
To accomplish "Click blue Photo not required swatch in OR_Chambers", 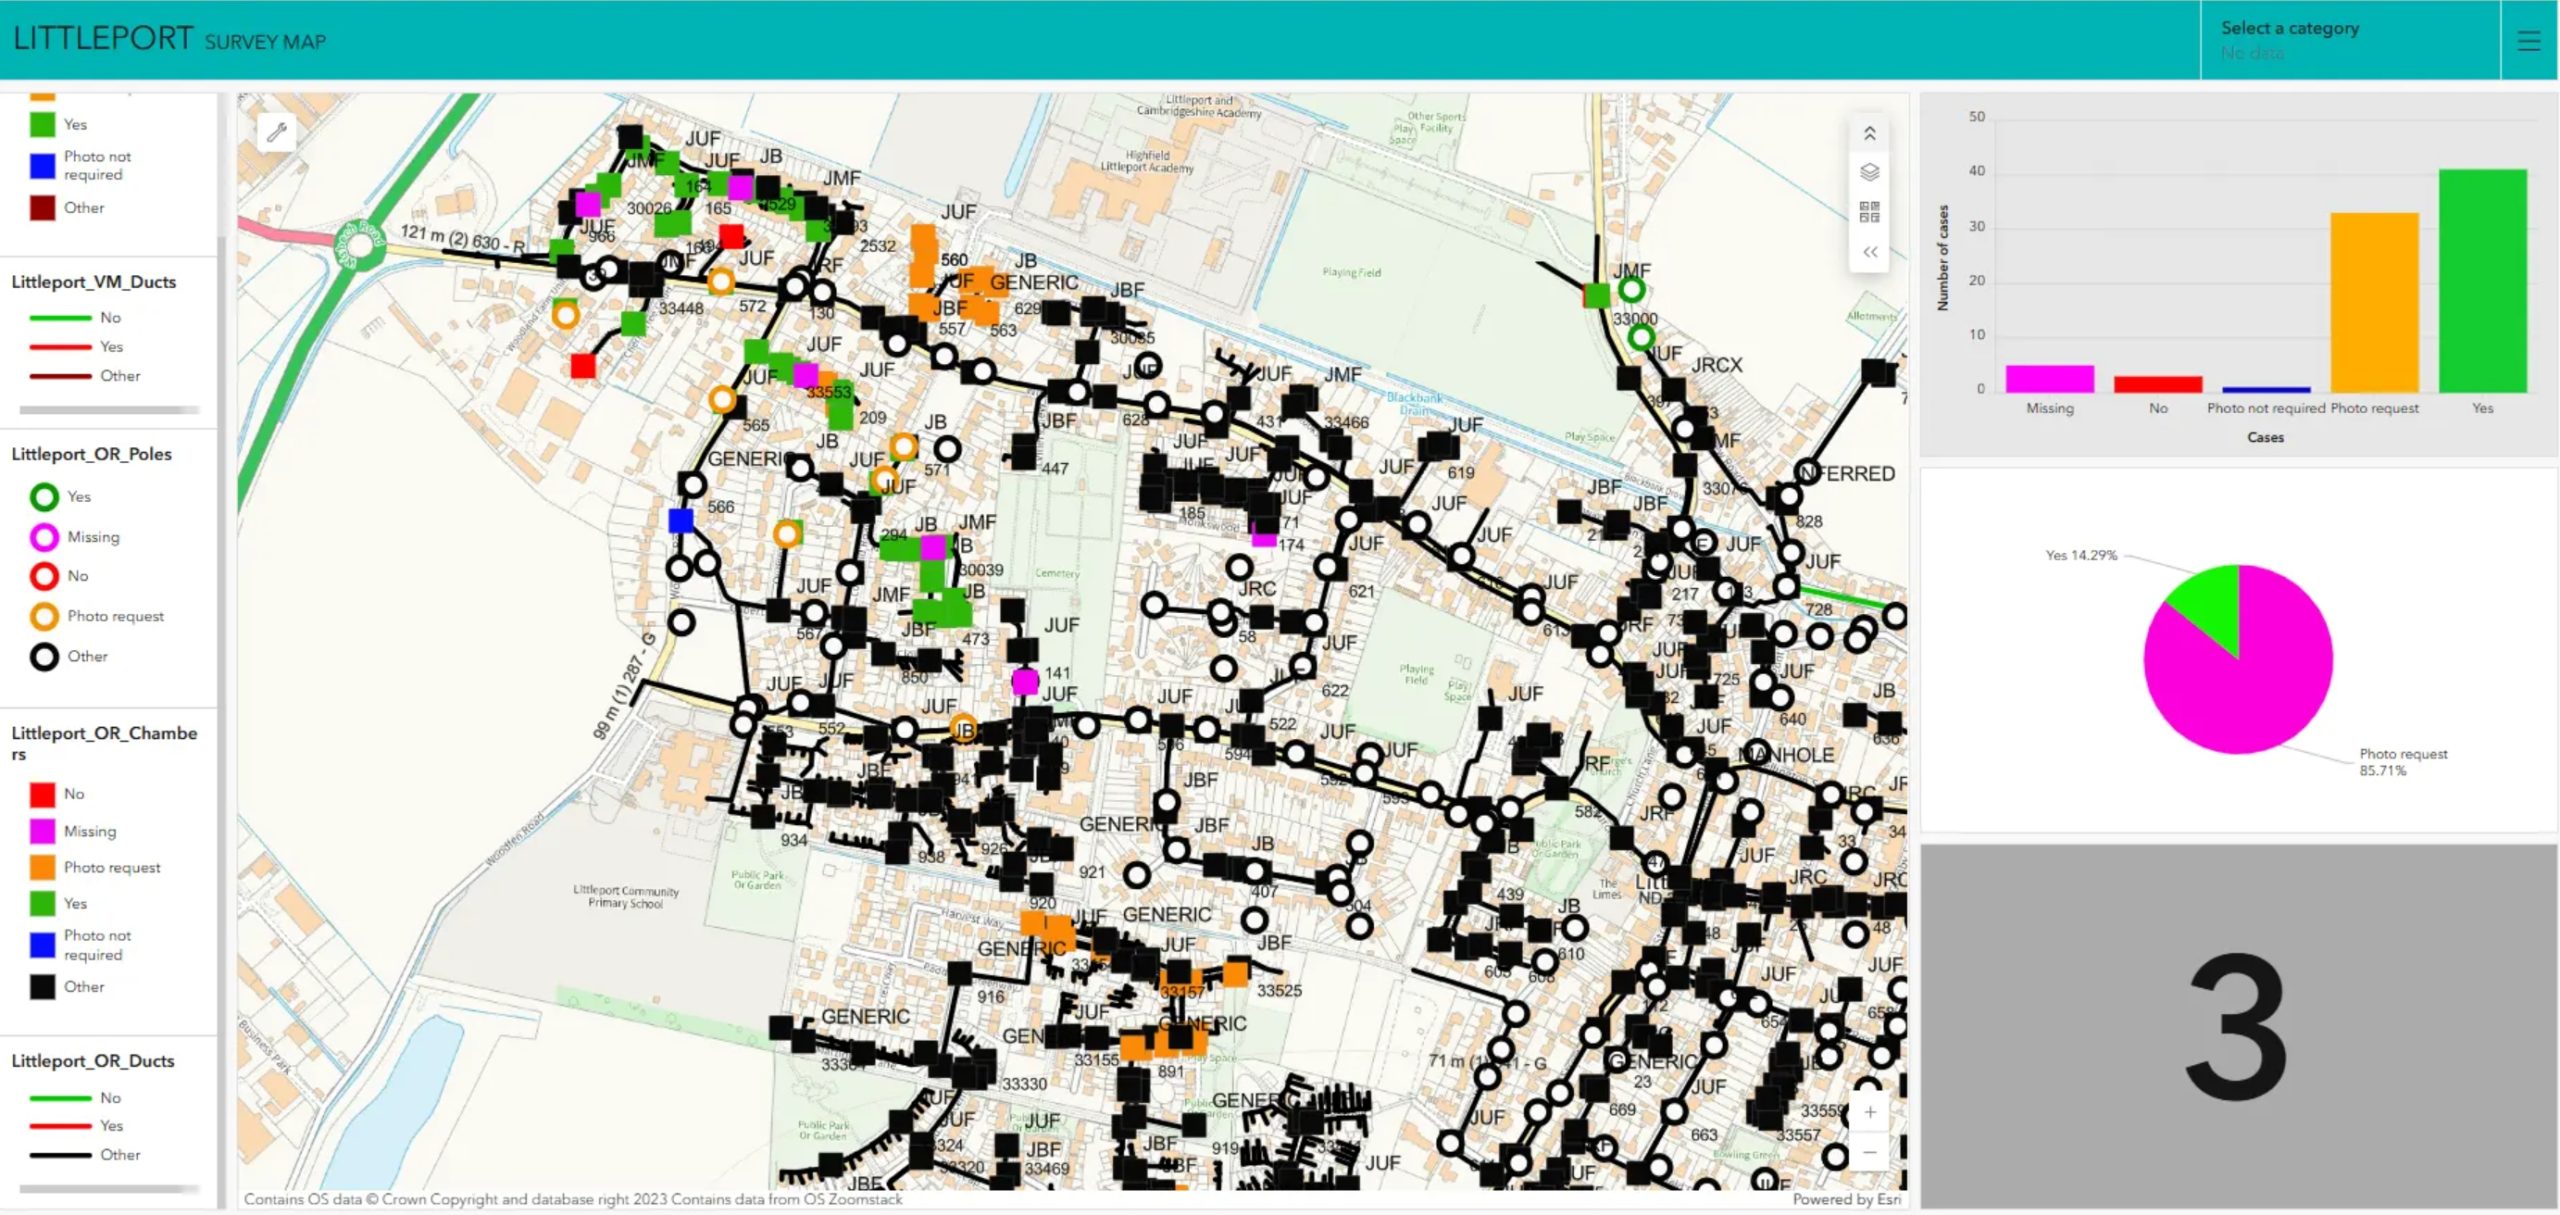I will pyautogui.click(x=42, y=944).
